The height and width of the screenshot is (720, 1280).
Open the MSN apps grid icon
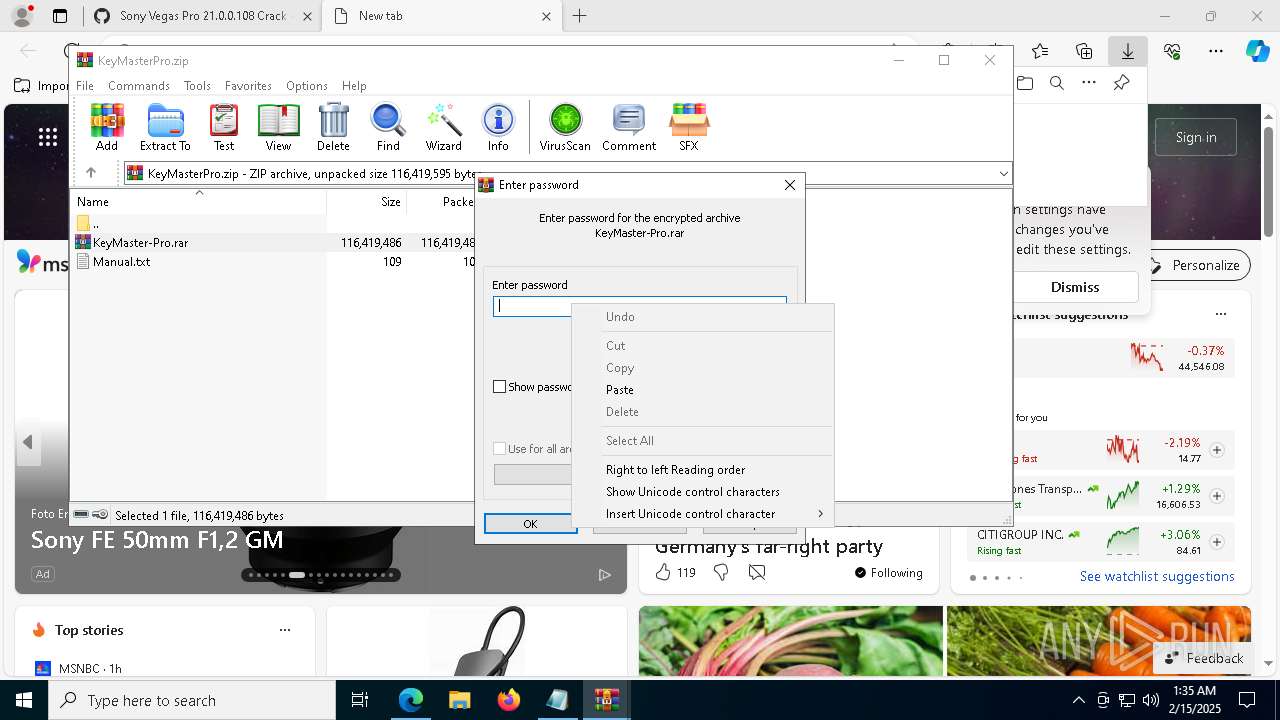coord(47,137)
